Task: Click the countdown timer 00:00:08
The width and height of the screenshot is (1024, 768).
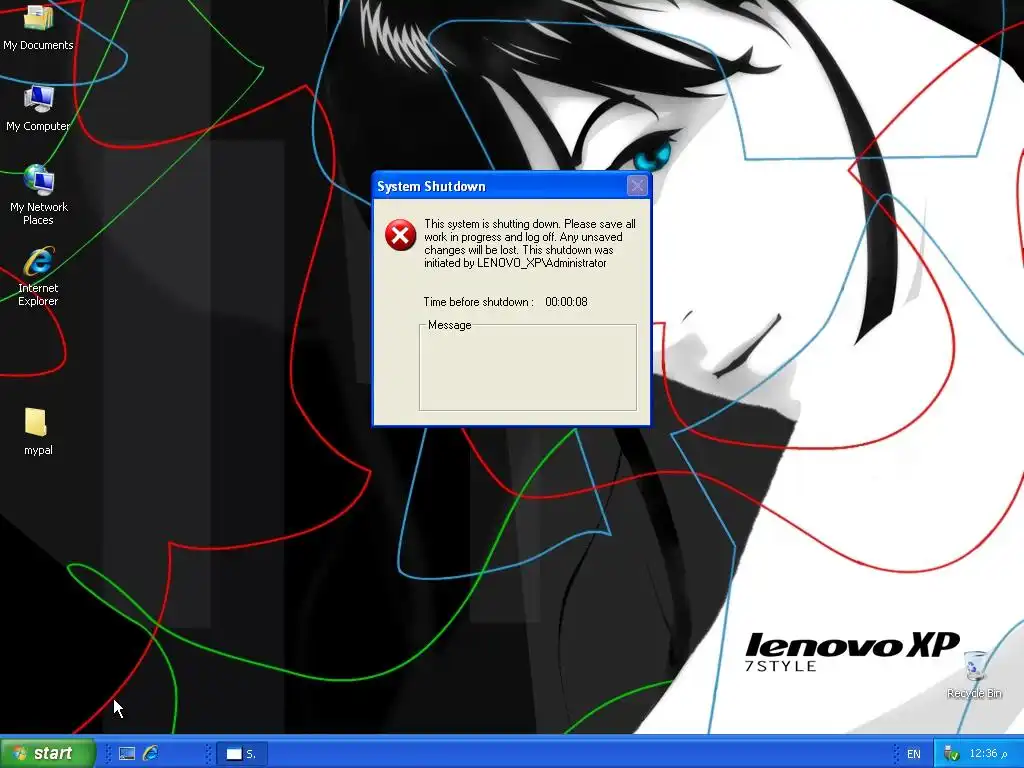Action: point(566,302)
